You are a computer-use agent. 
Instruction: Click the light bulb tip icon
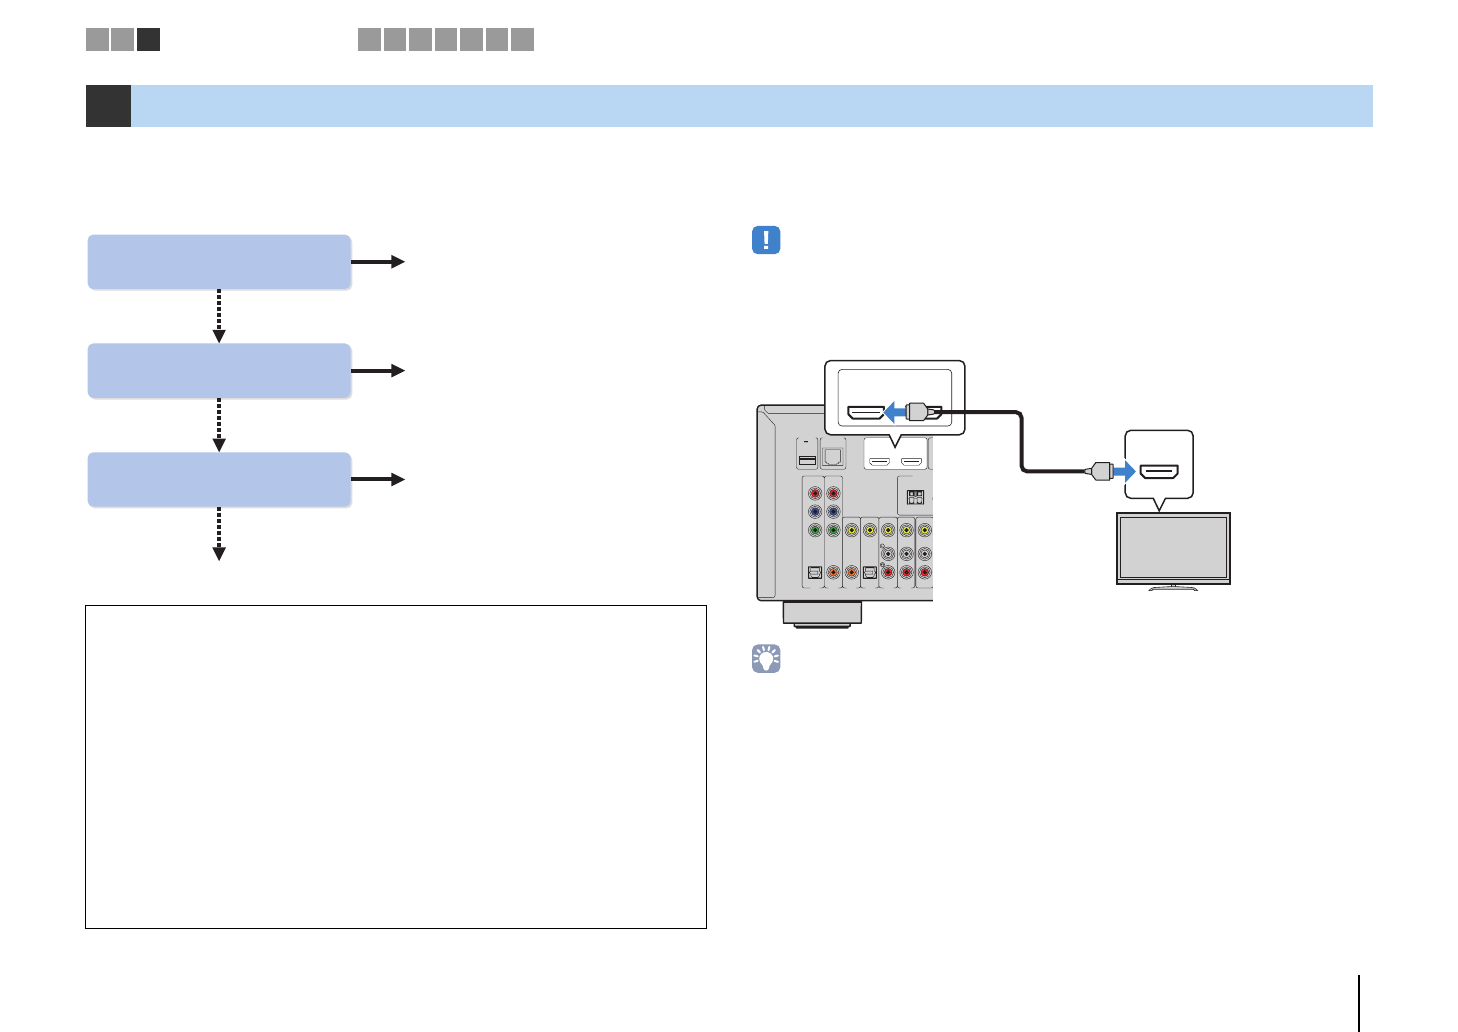point(765,658)
